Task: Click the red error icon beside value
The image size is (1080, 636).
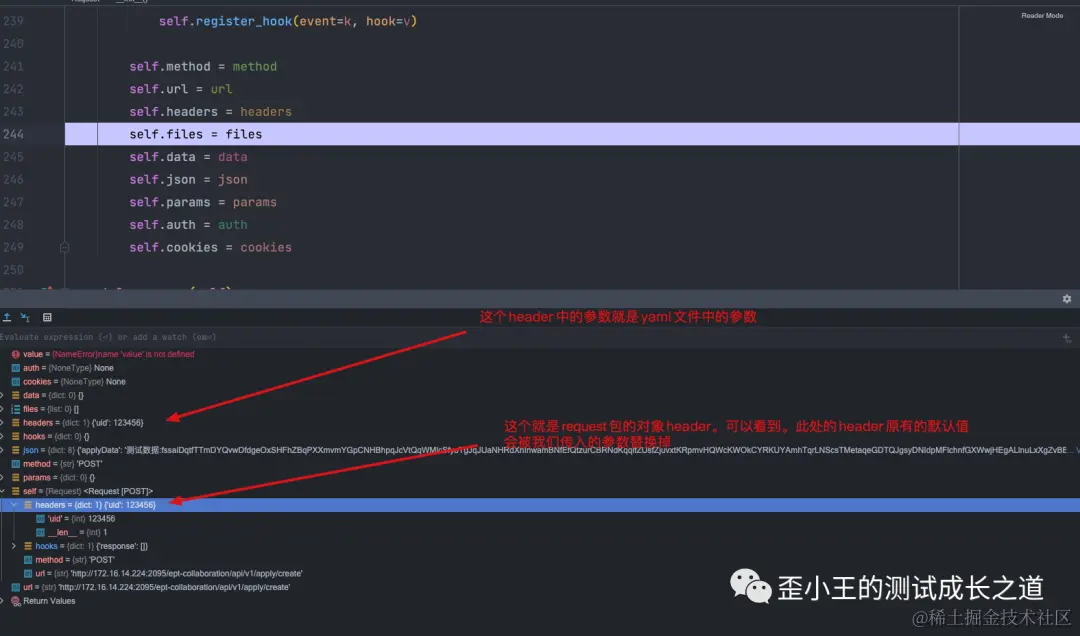Action: (15, 354)
